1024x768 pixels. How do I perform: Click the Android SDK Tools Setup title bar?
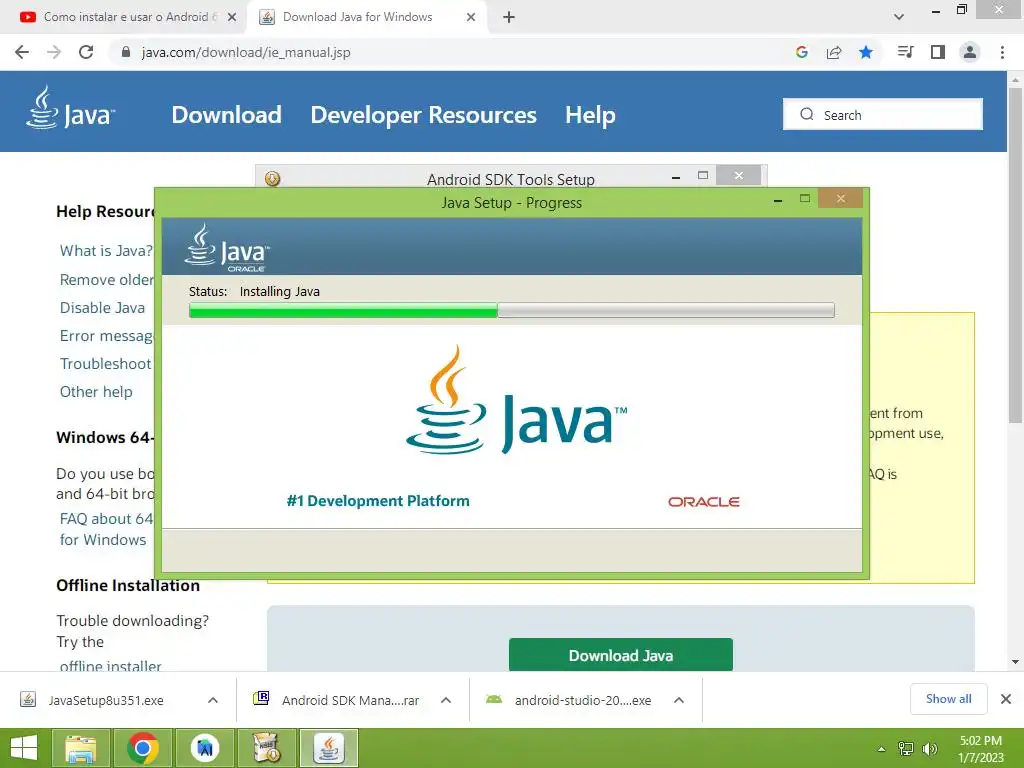[x=511, y=178]
